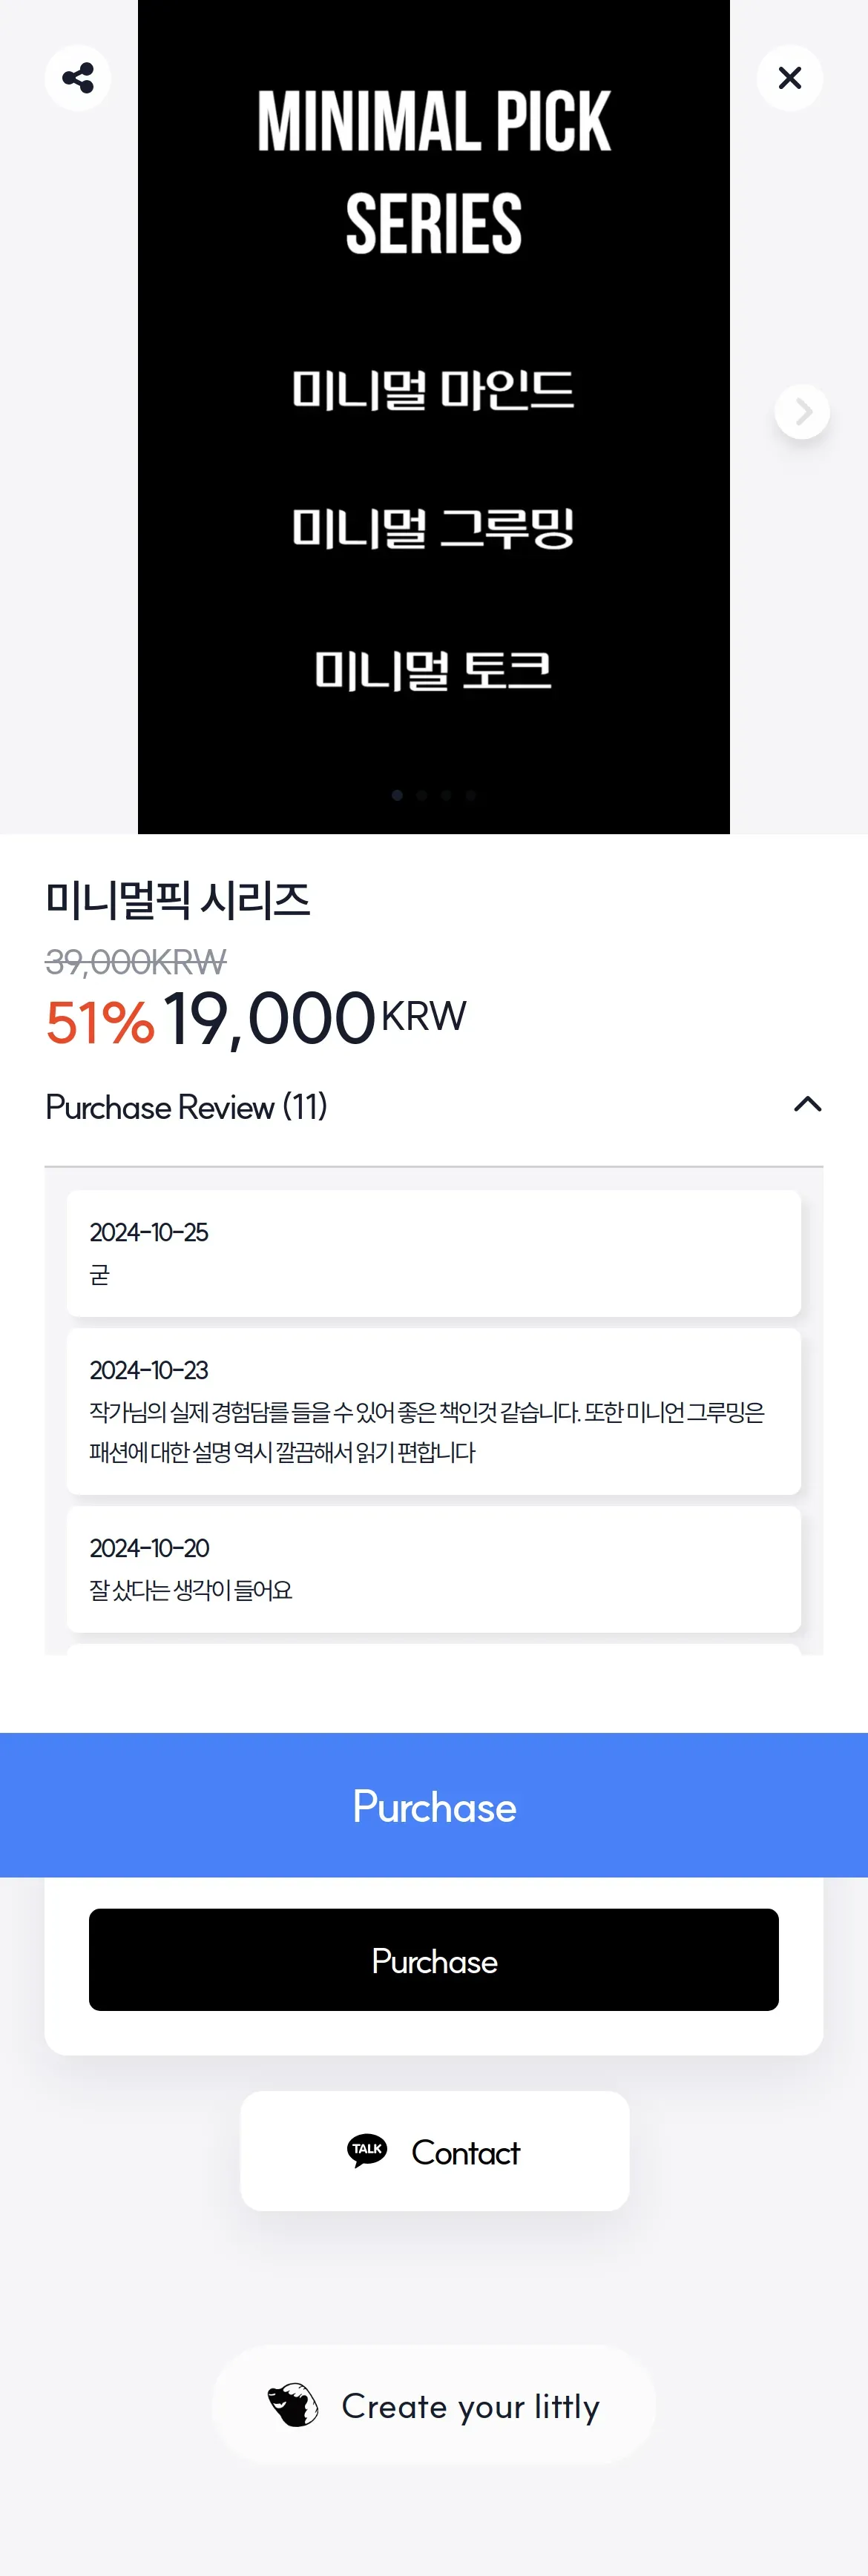Screen dimensions: 868x2576
Task: Collapse reviews using the chevron arrow
Action: (807, 1105)
